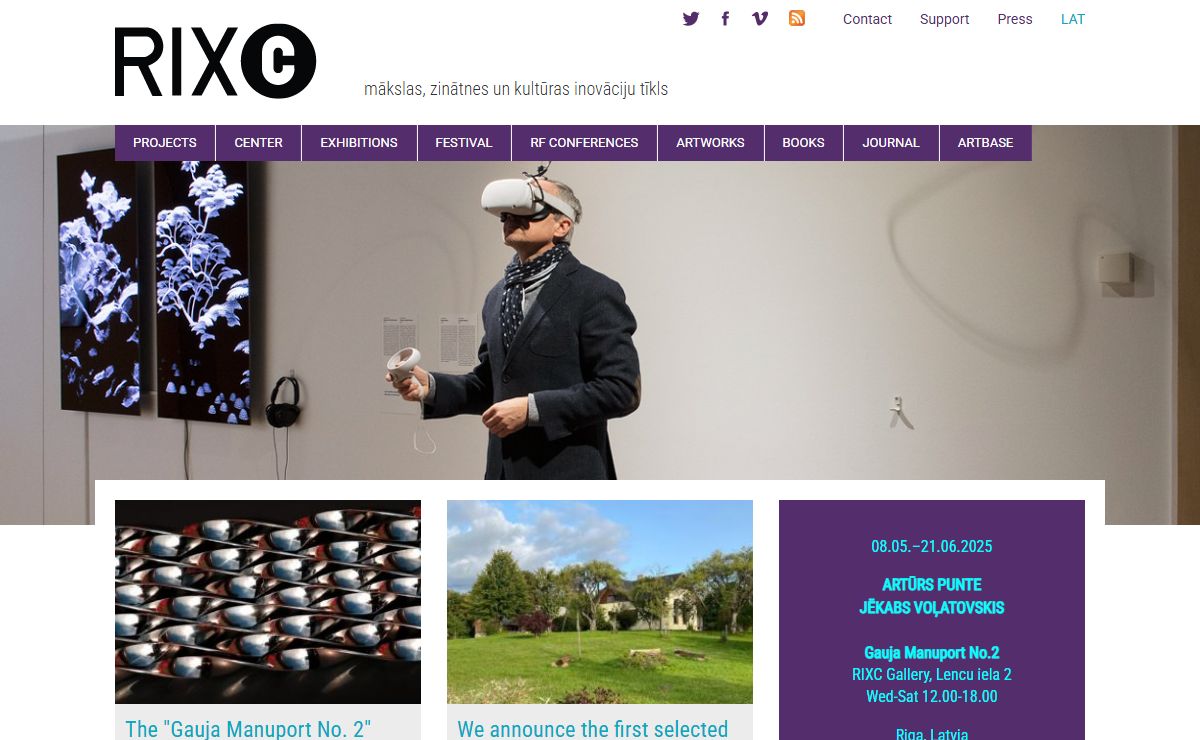The height and width of the screenshot is (740, 1200).
Task: Go home via the RIXC logo
Action: tap(216, 61)
